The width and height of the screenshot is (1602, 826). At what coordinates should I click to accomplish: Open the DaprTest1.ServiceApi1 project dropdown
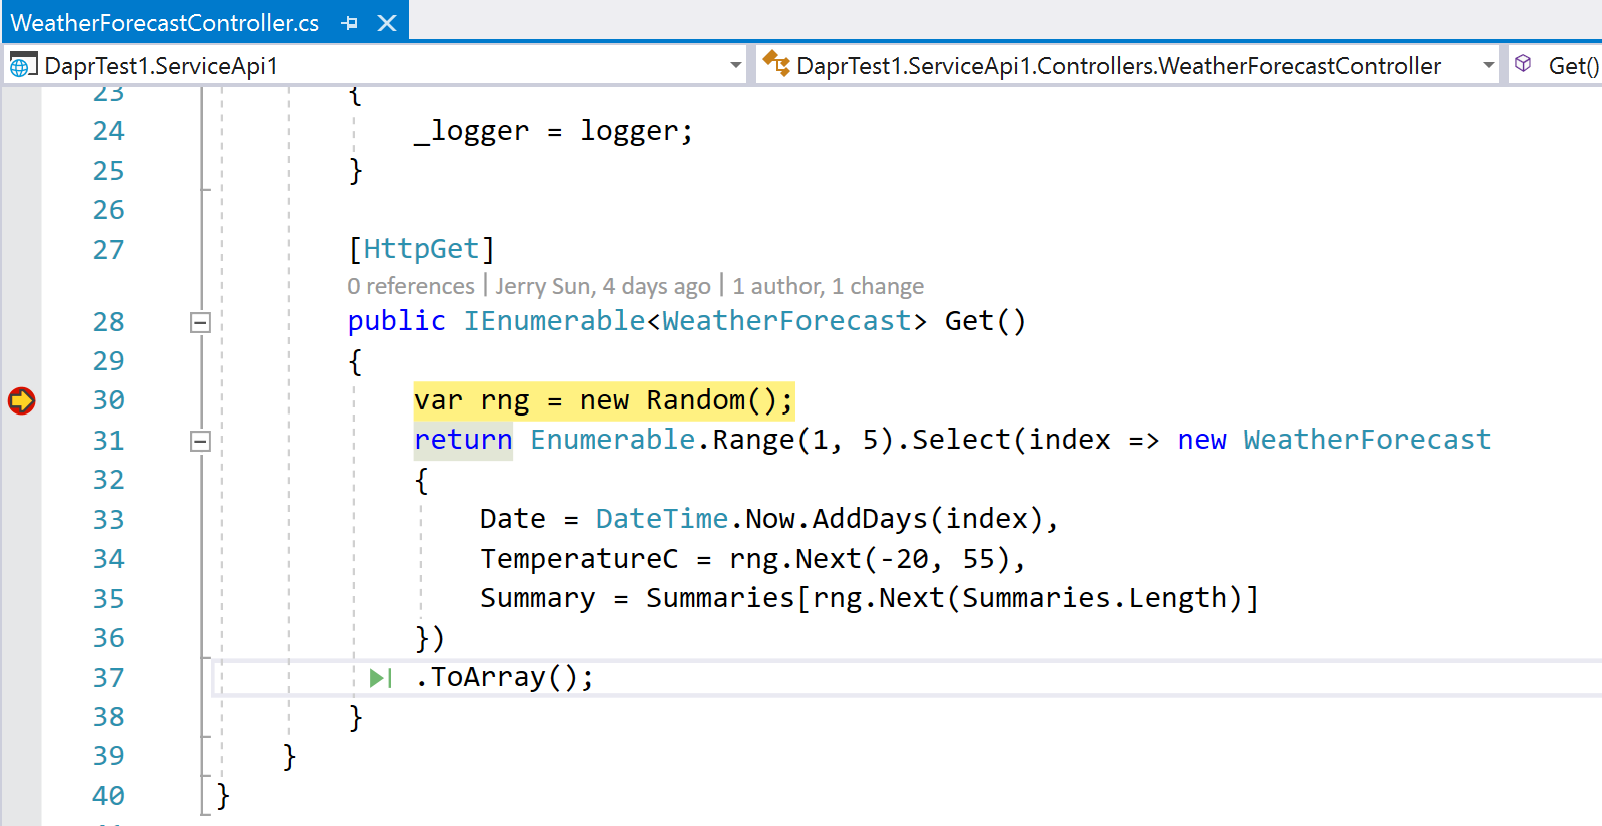click(x=736, y=65)
